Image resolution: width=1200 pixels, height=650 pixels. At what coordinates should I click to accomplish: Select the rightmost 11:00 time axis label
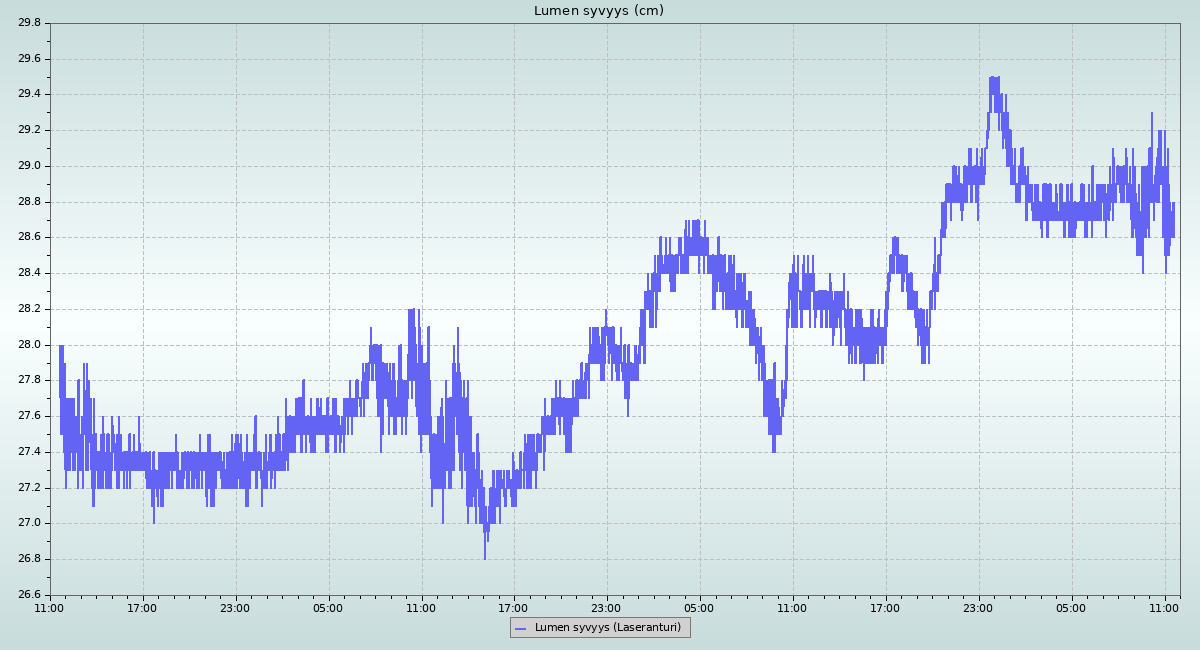click(x=1164, y=607)
